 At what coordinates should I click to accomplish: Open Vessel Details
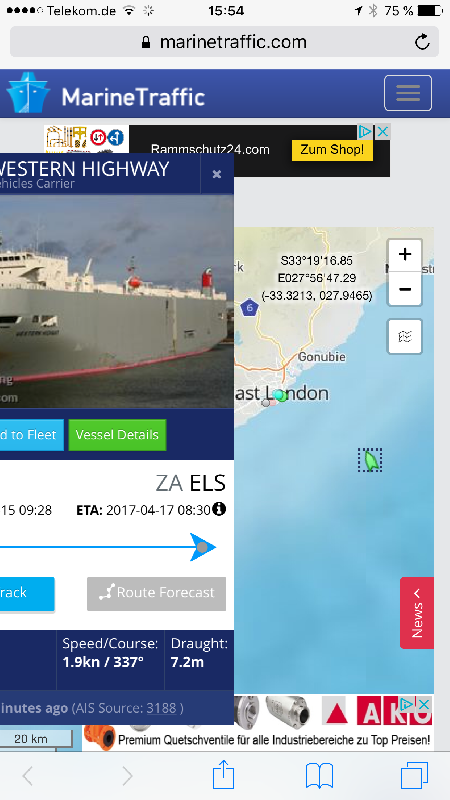[x=117, y=435]
